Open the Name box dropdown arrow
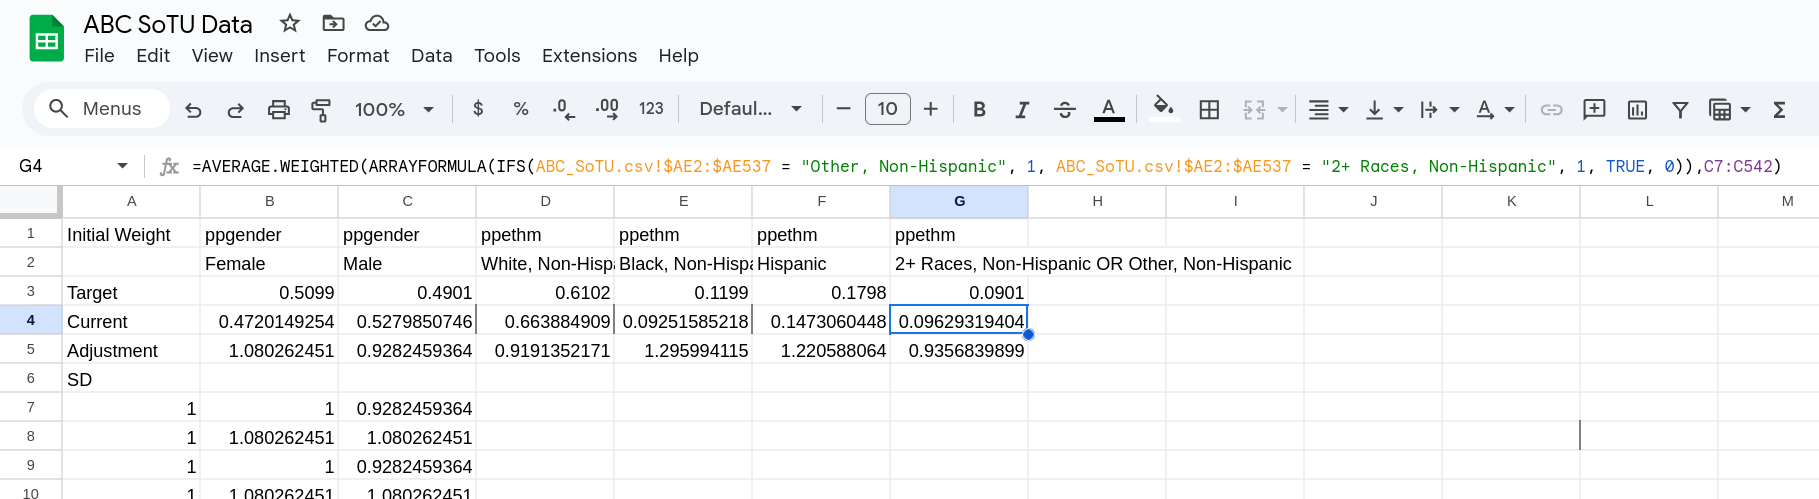1819x499 pixels. [122, 166]
